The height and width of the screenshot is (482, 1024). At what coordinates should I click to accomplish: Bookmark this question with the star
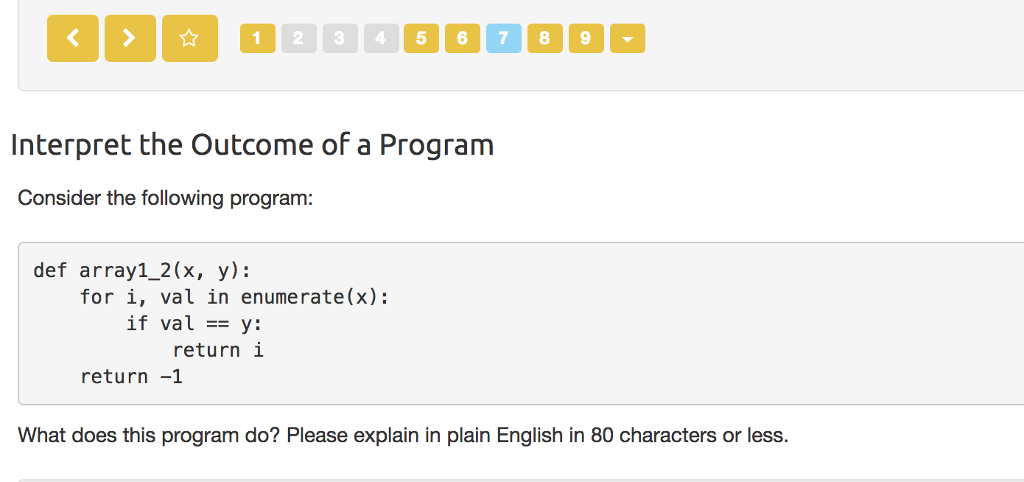(189, 39)
